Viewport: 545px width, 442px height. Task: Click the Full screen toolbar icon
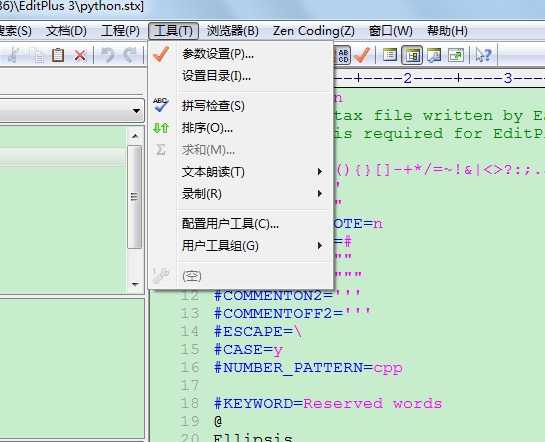click(456, 55)
